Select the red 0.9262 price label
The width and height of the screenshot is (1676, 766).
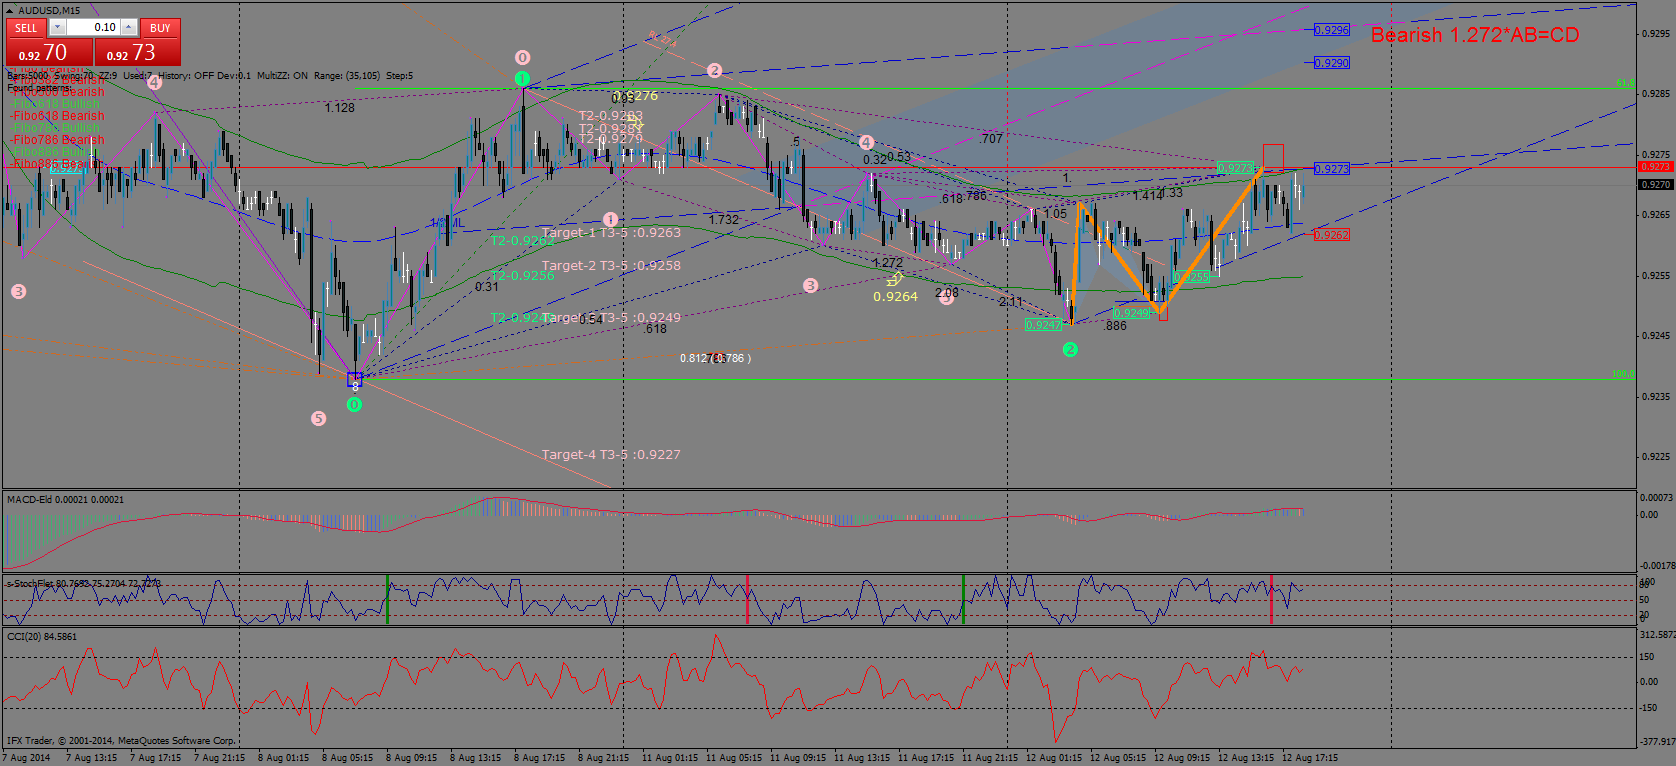click(x=1331, y=235)
